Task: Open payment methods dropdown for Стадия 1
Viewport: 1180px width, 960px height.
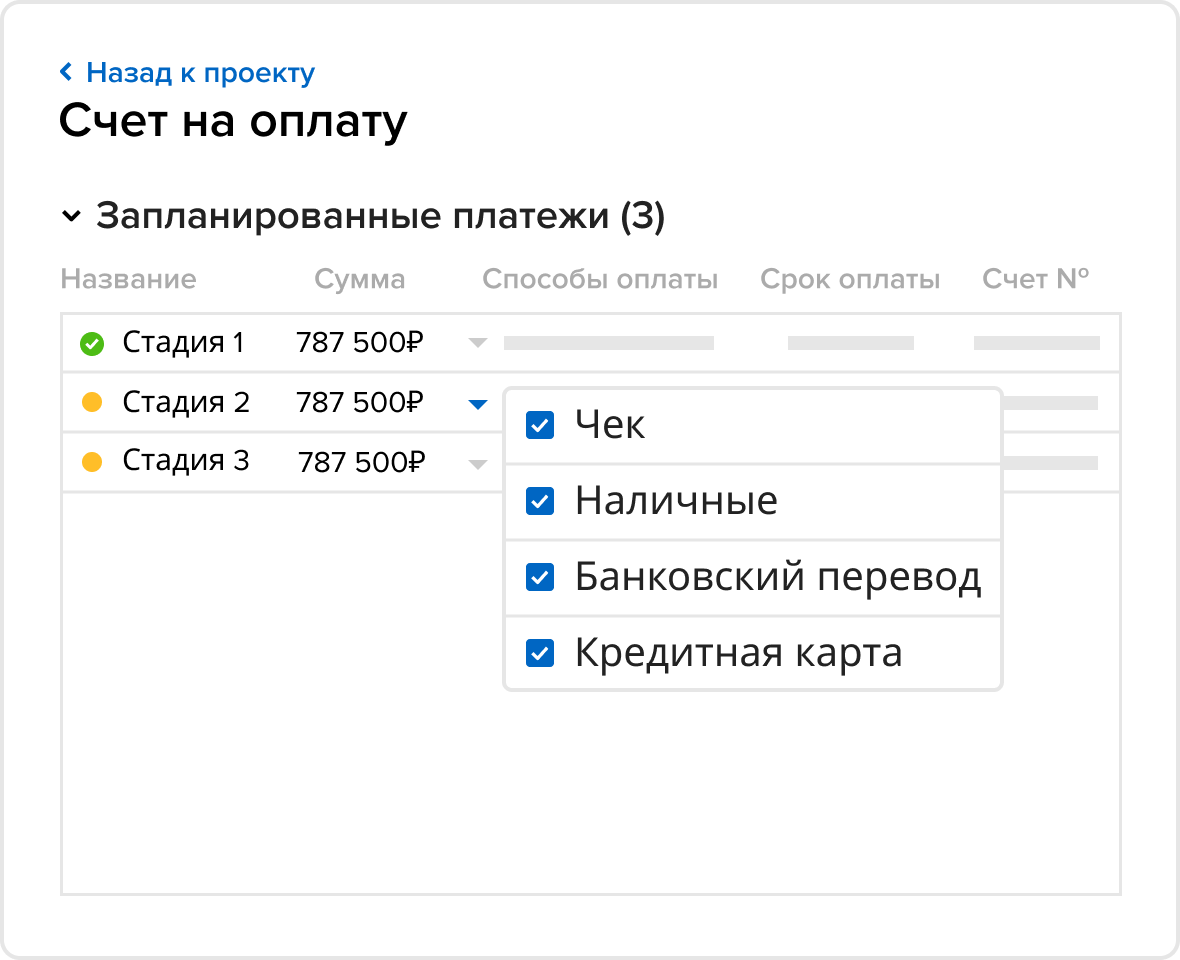Action: pos(478,343)
